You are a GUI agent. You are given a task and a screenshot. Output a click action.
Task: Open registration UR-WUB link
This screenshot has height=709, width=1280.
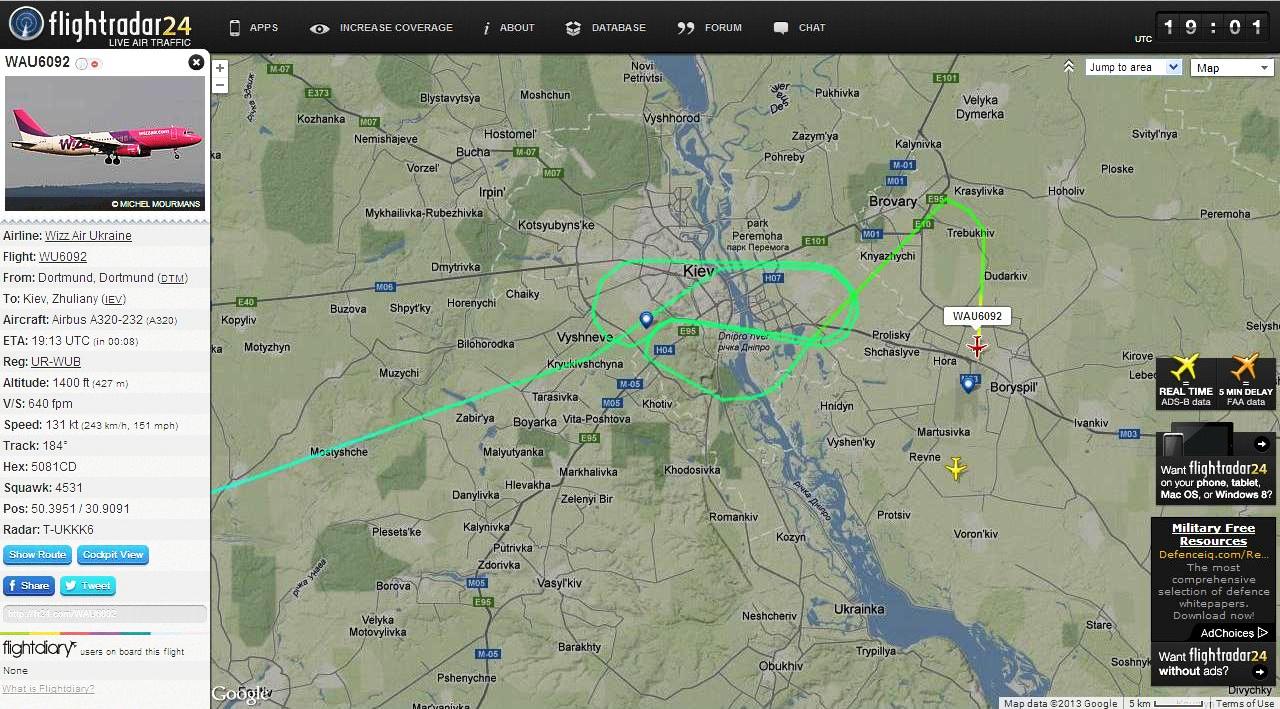pyautogui.click(x=56, y=362)
